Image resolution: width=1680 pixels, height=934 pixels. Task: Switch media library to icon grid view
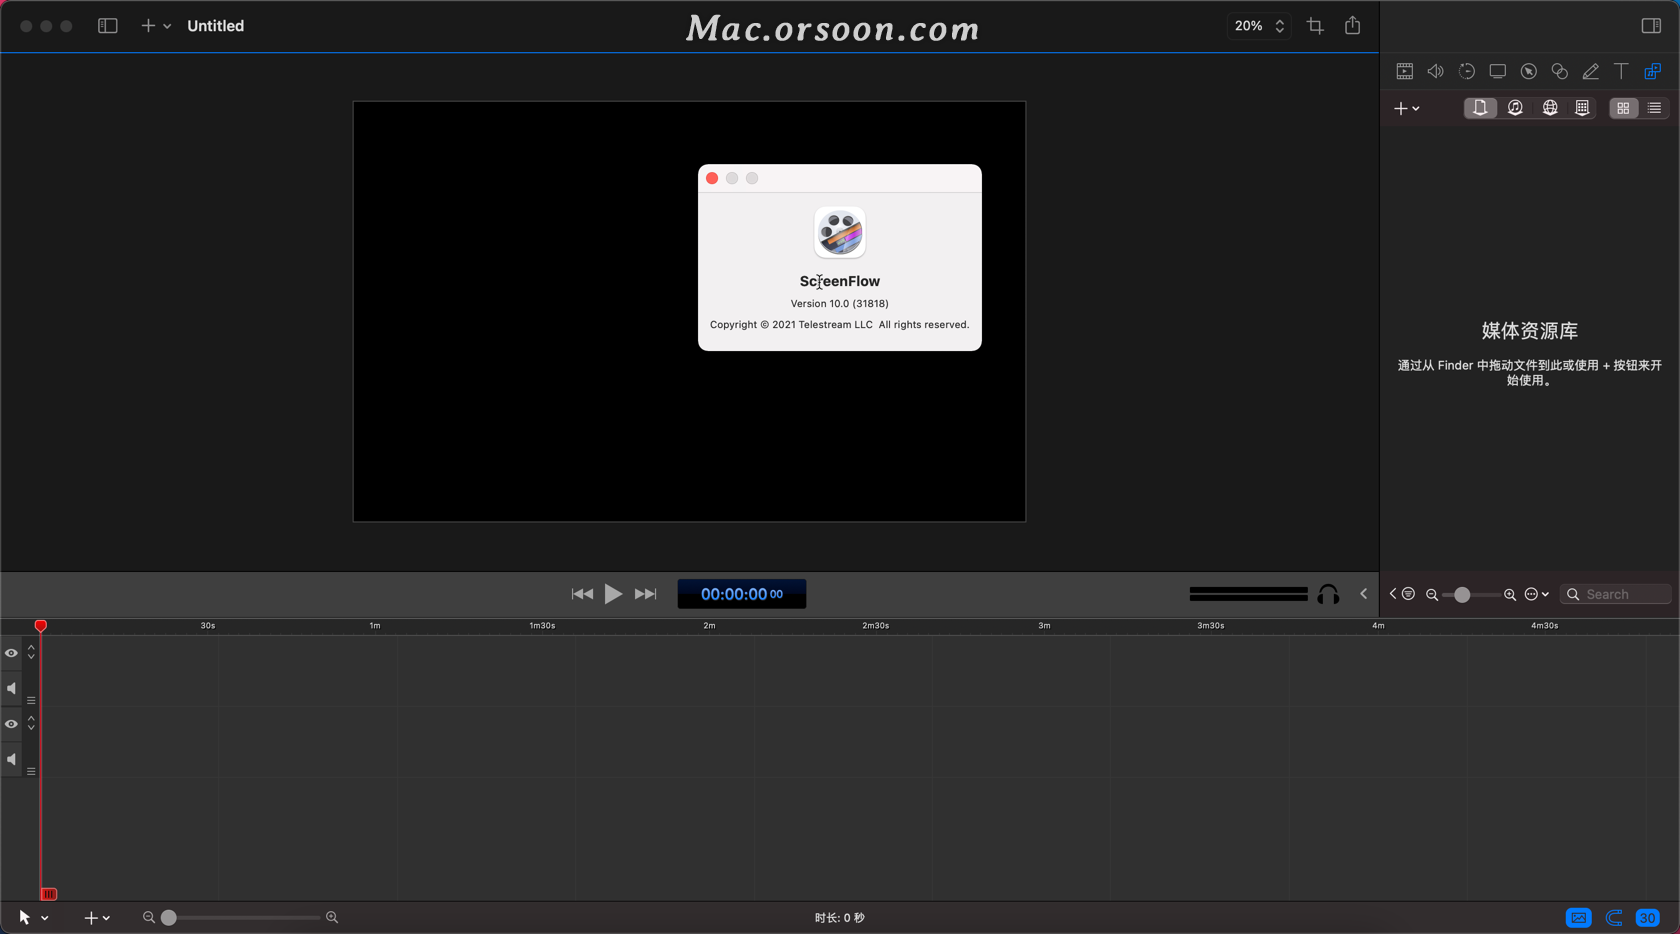pos(1624,108)
